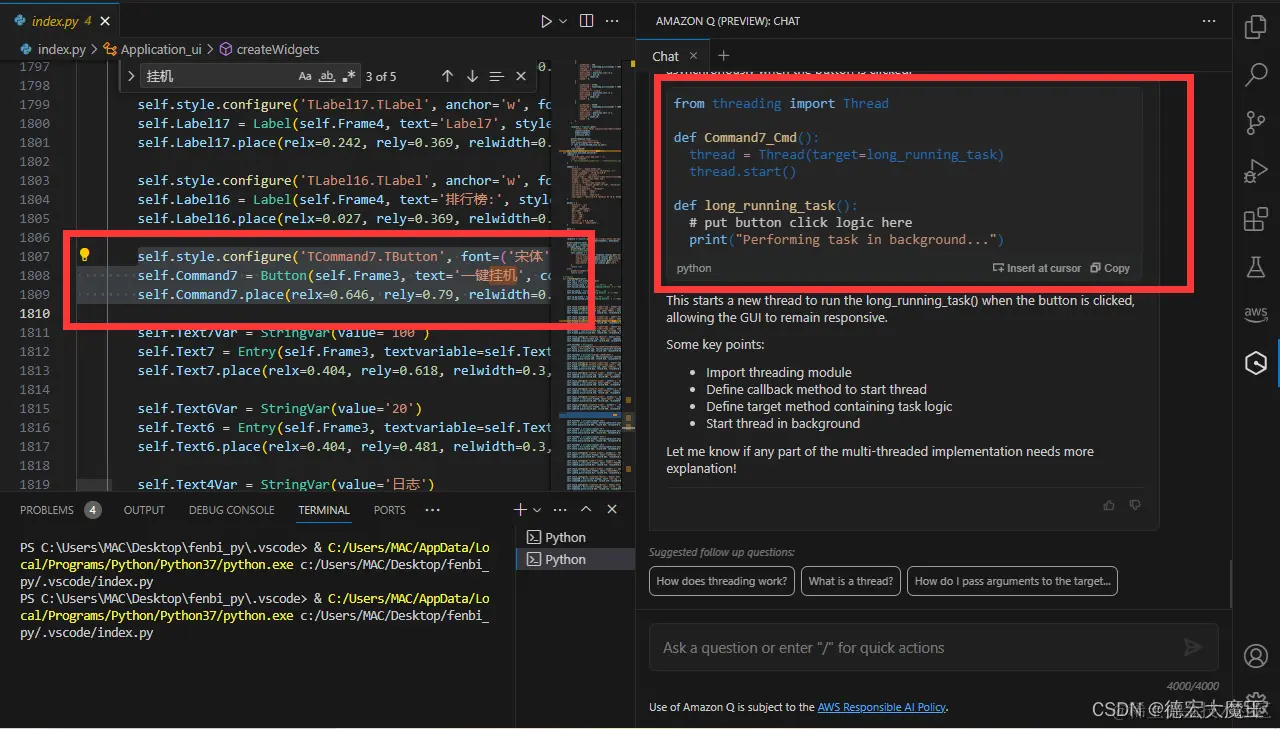Close the terminal panel
Viewport: 1280px width, 729px height.
(612, 510)
